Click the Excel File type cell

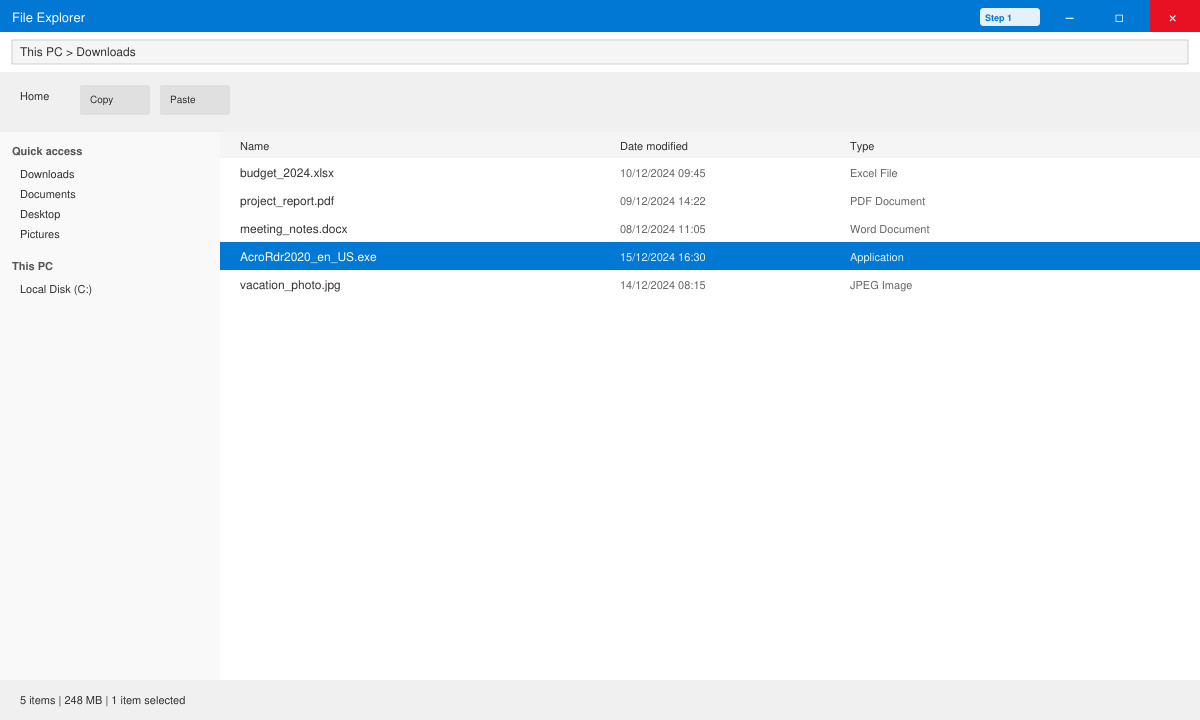click(x=874, y=173)
